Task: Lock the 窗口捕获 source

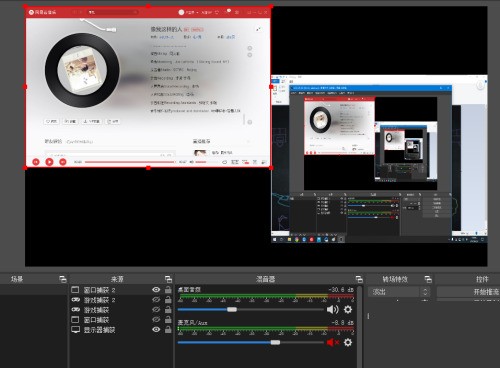Action: (x=168, y=320)
